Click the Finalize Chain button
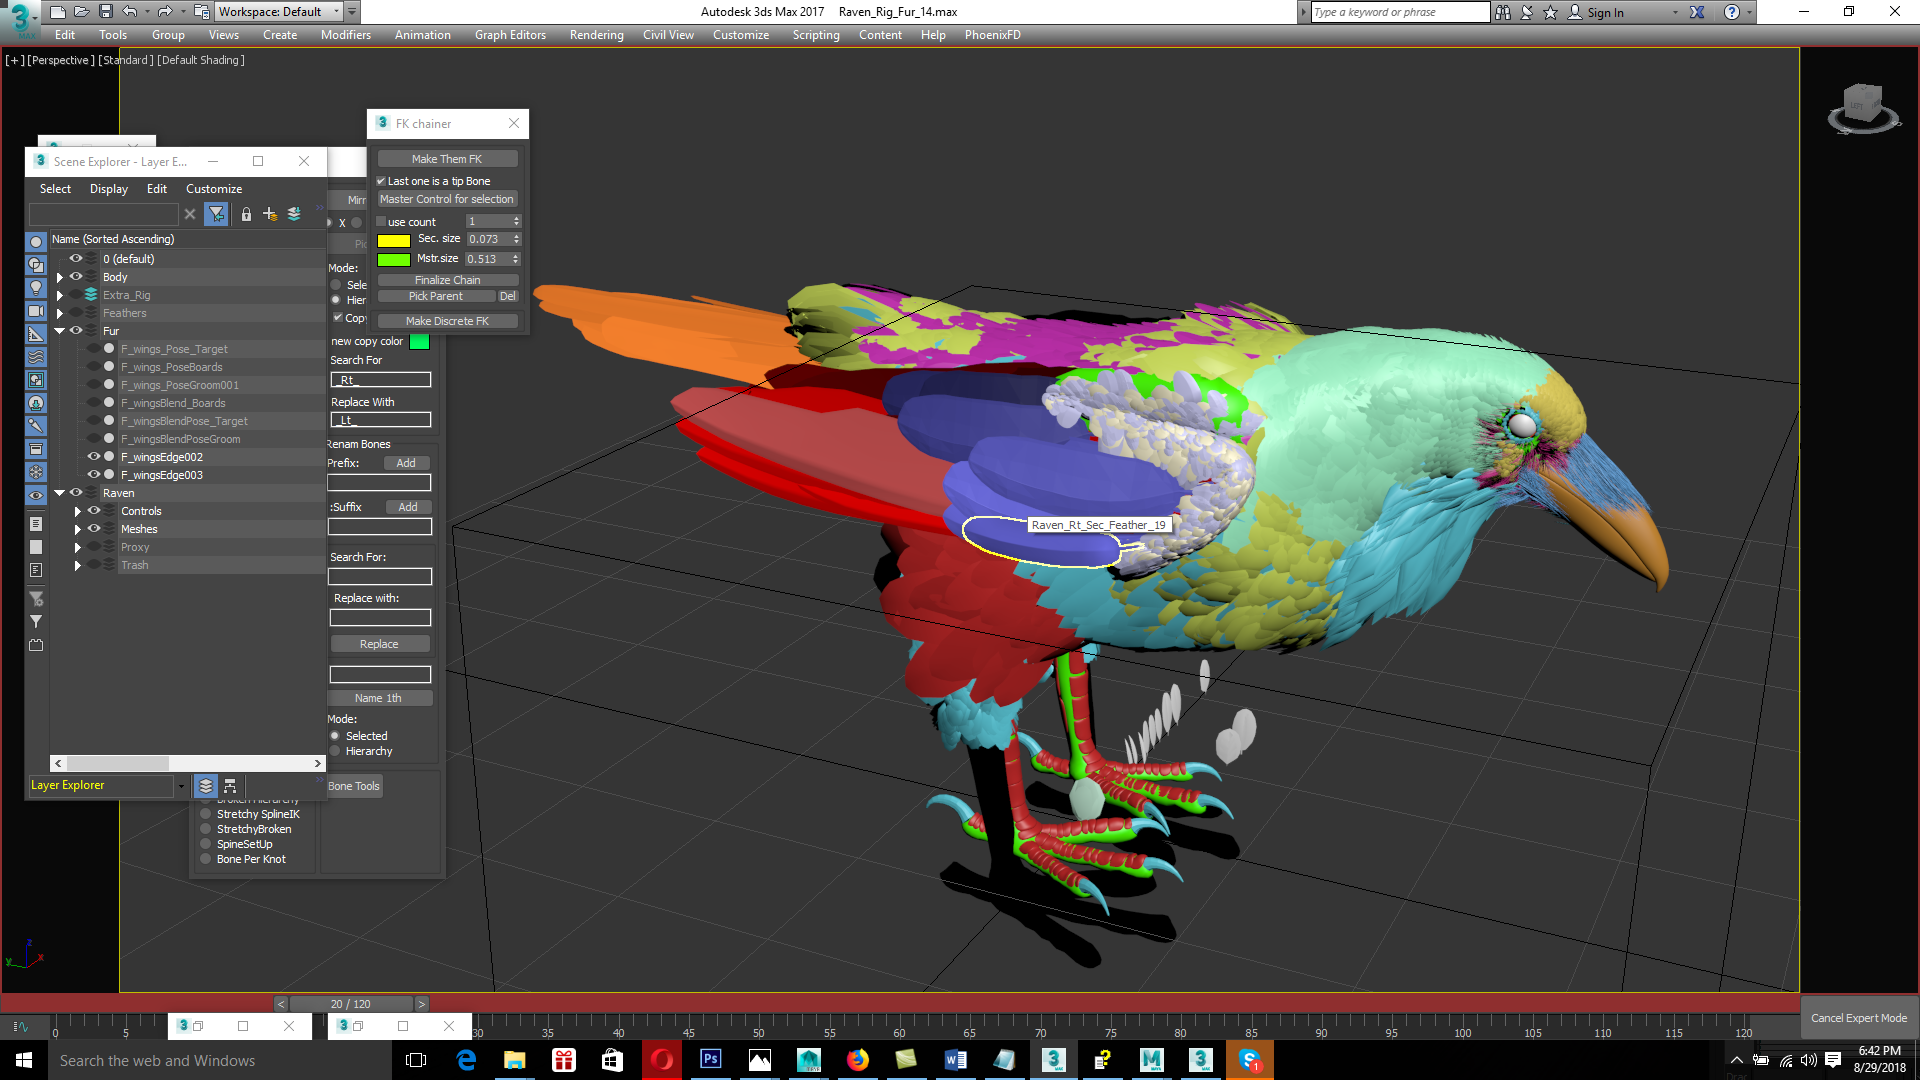 [x=447, y=280]
